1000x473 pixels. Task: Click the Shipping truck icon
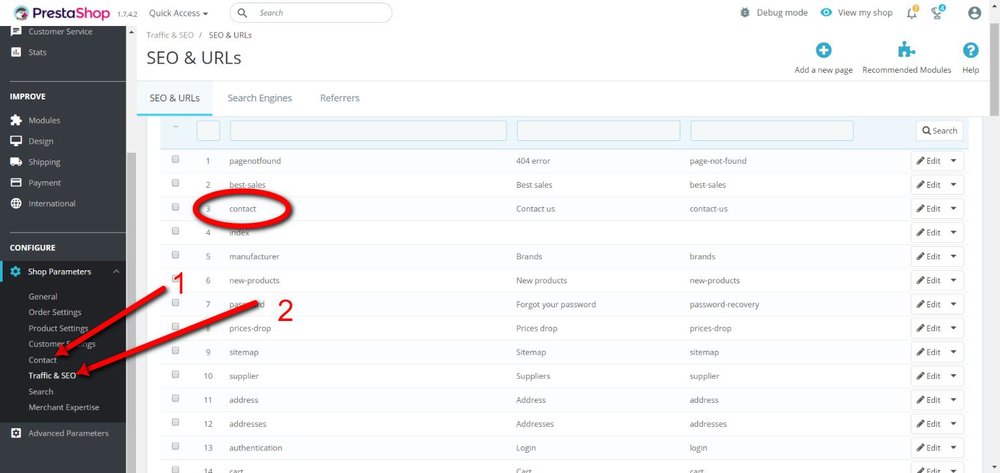16,162
